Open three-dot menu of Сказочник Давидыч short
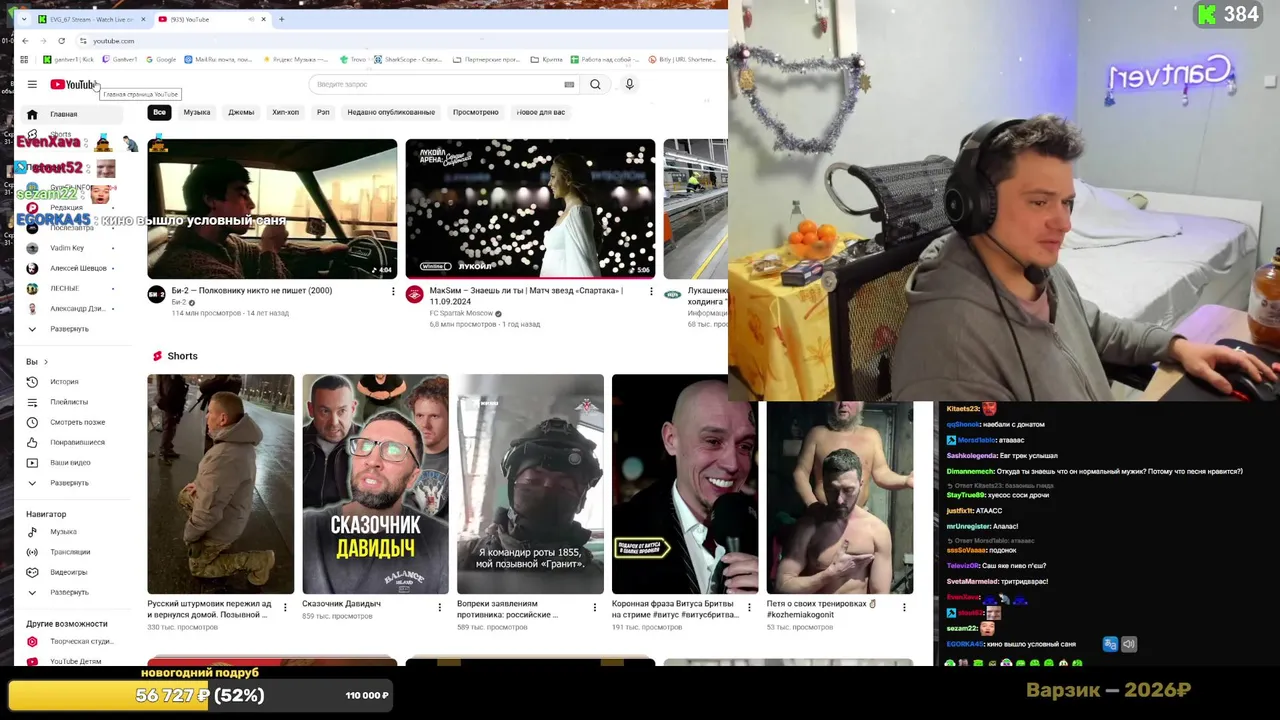Screen dimensions: 1280x720 click(x=439, y=607)
